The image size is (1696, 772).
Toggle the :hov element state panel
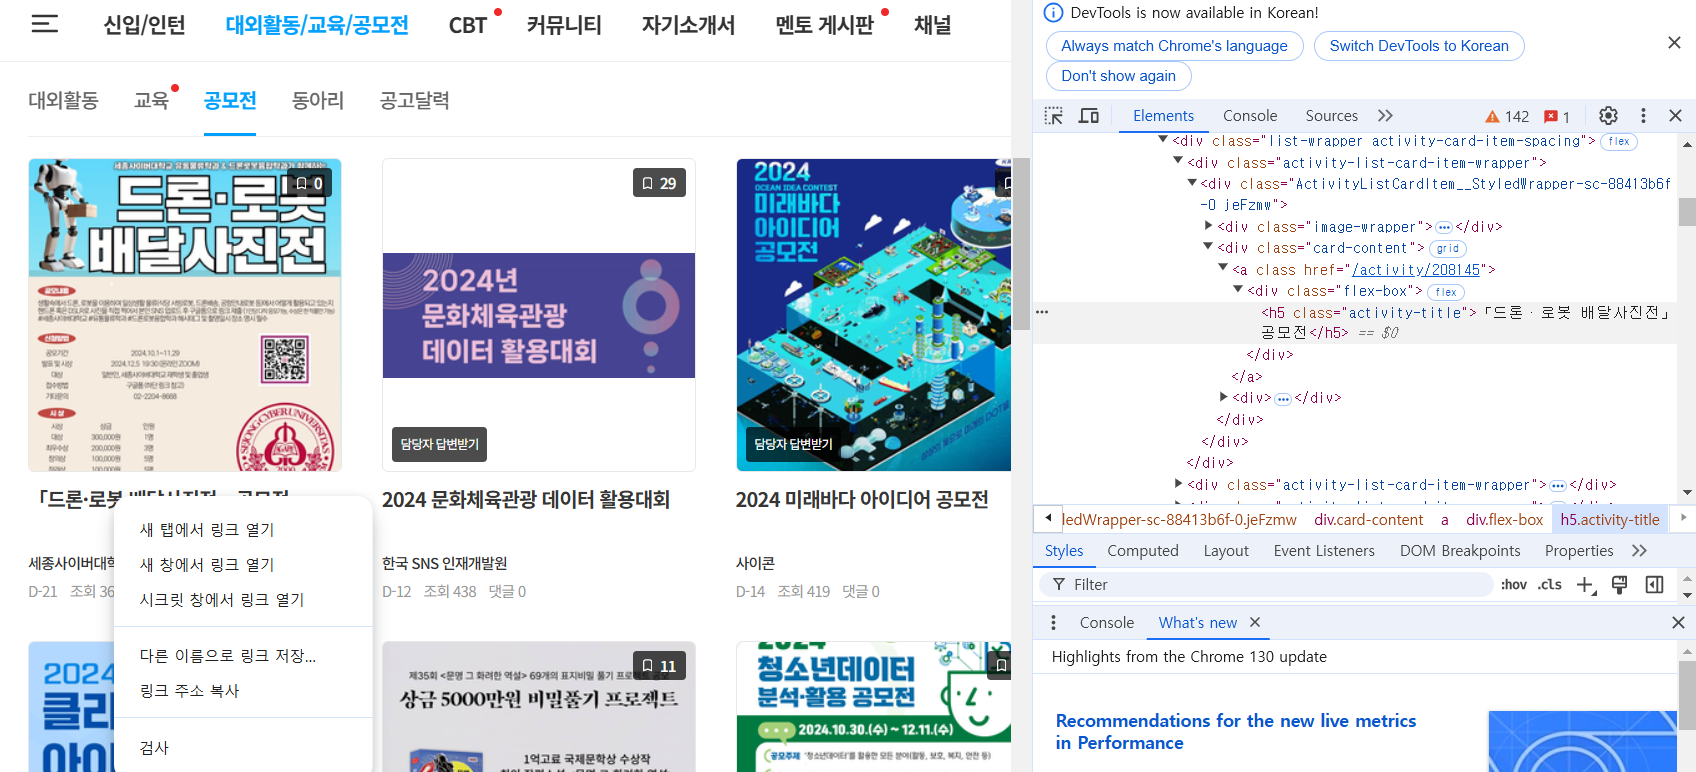pos(1514,585)
